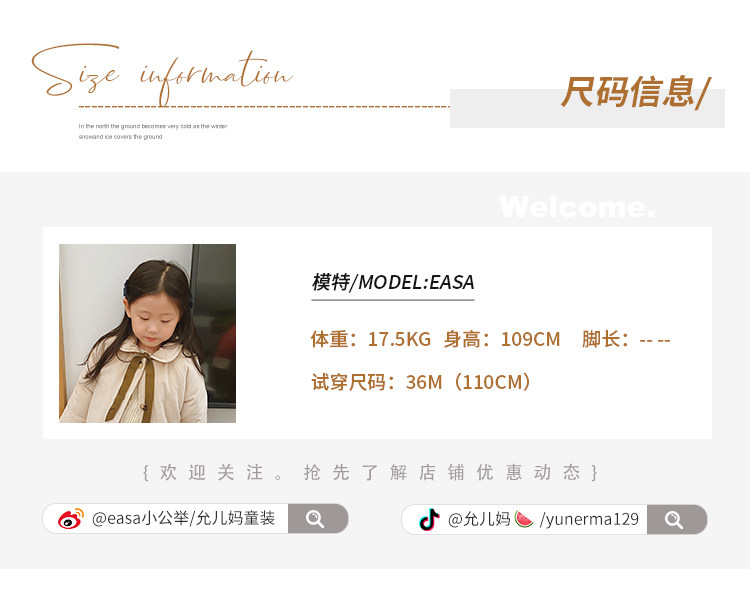Click the 试穿尺码 36M (110CM) line

[x=421, y=382]
